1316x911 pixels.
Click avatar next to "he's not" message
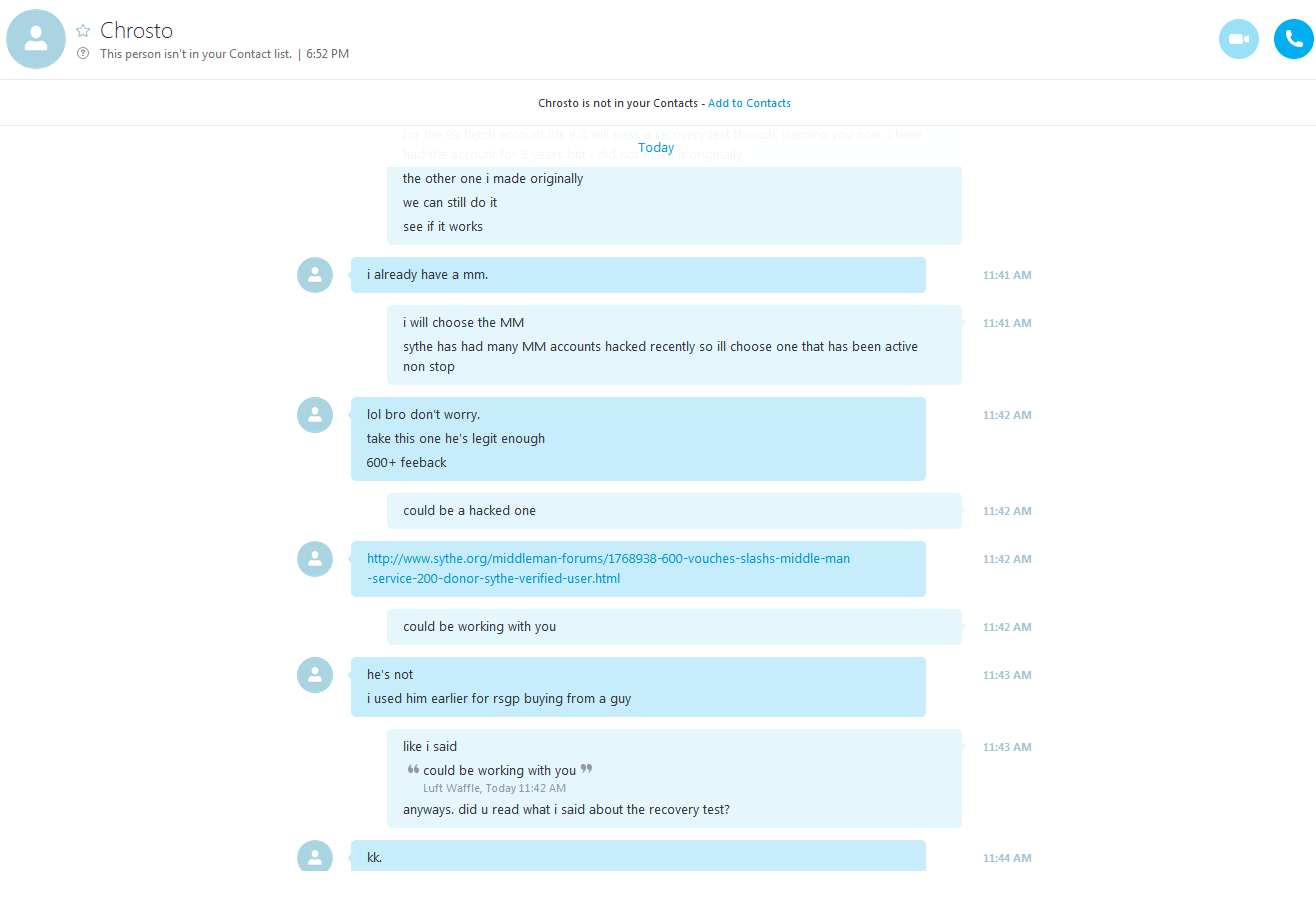tap(315, 675)
